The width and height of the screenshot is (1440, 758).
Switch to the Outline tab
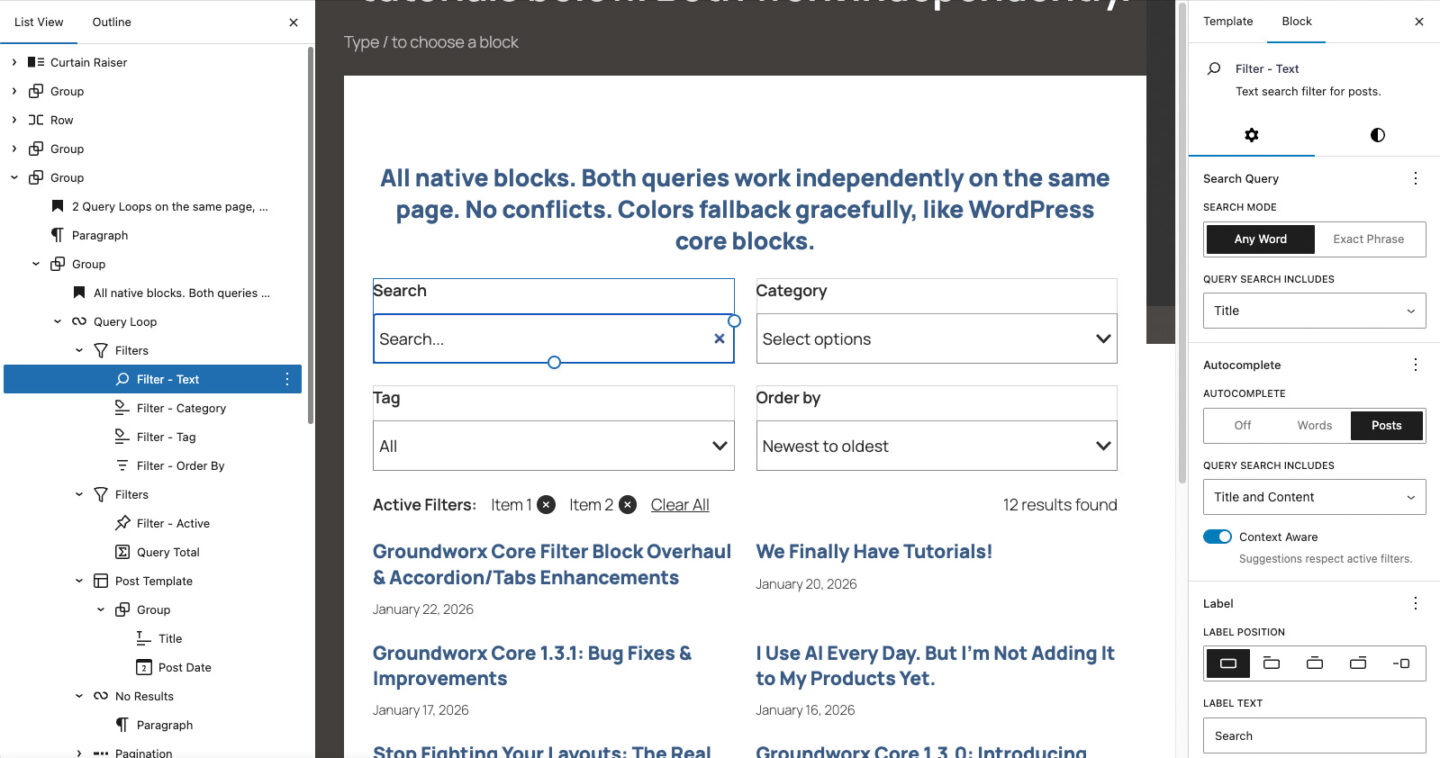click(x=111, y=22)
